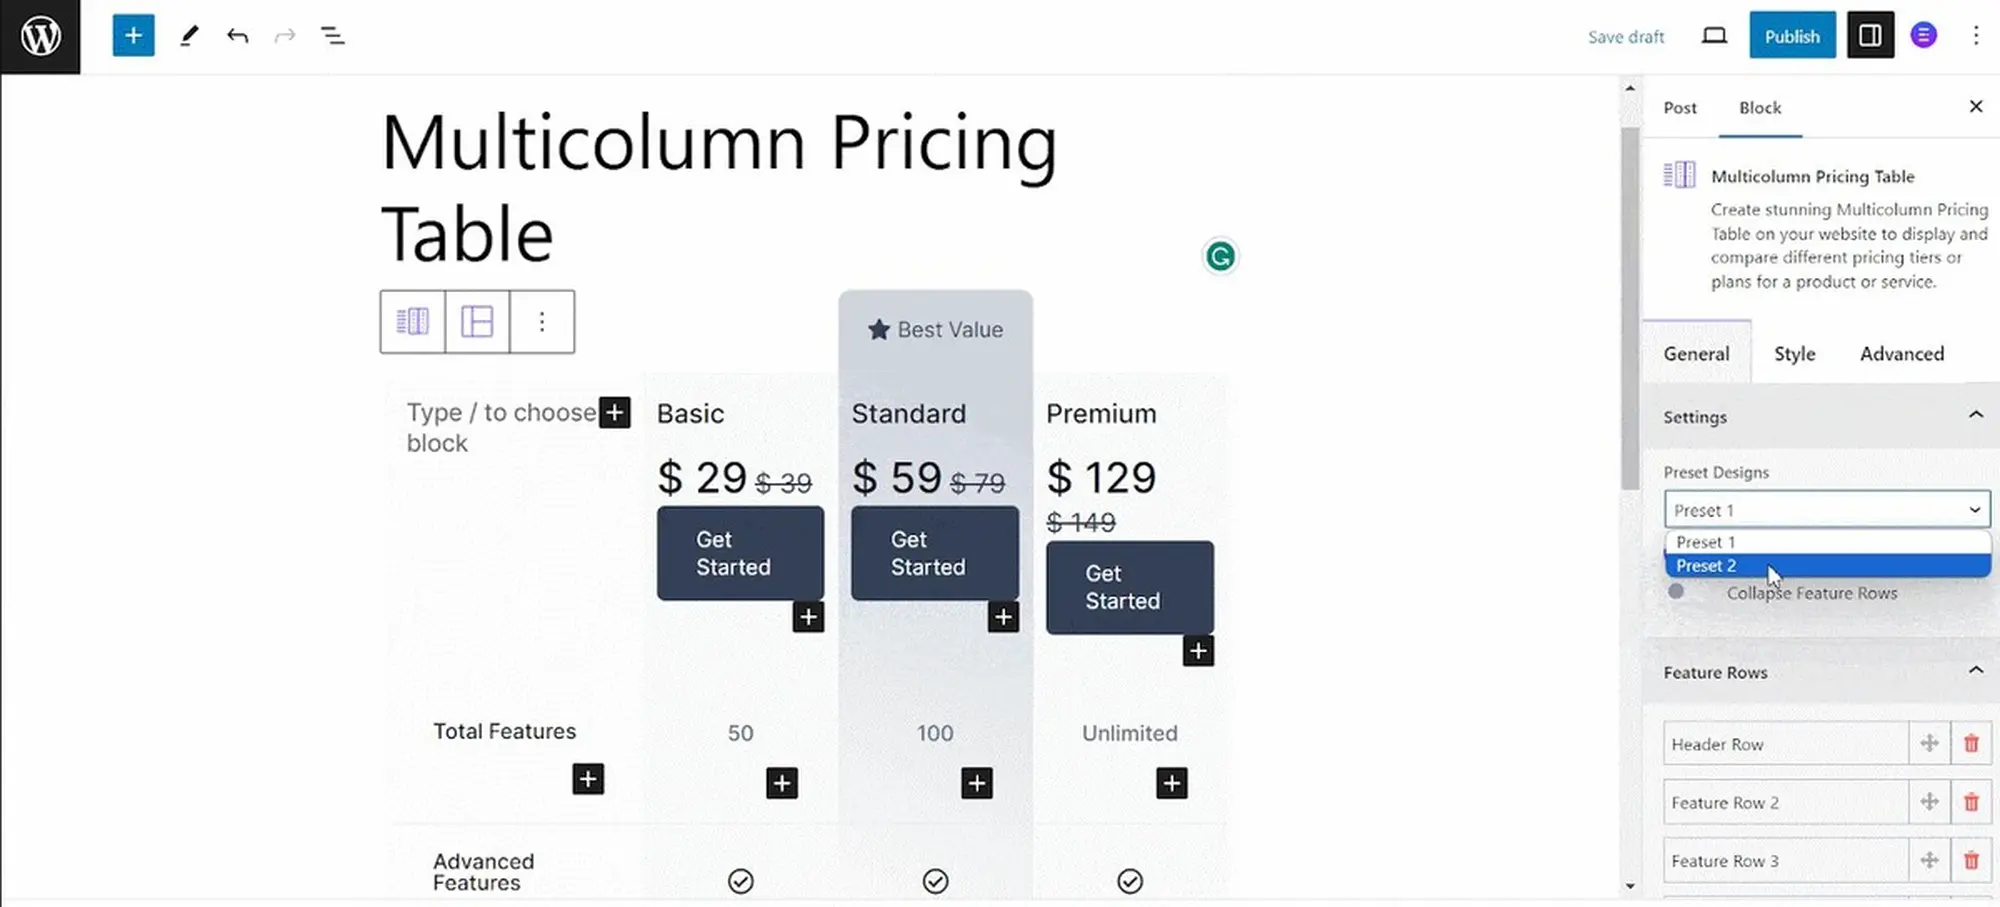Open the Preset Designs dropdown

click(1826, 510)
